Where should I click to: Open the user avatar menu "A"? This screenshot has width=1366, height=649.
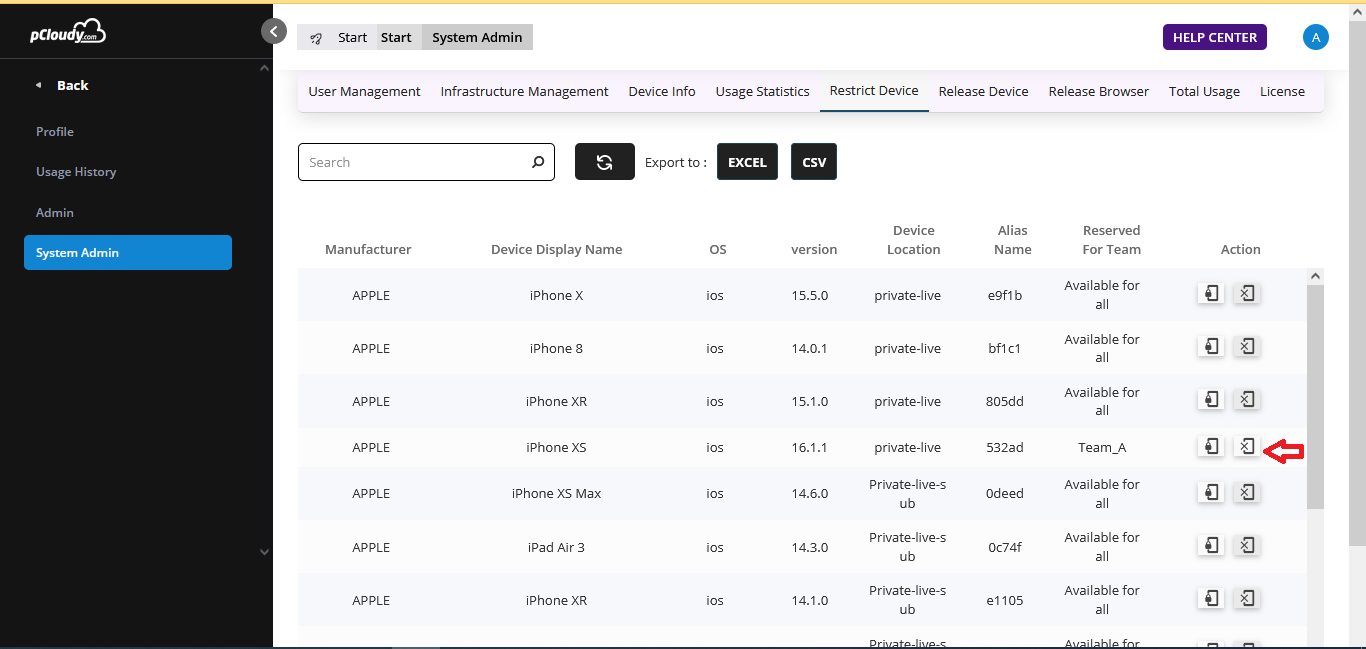point(1315,37)
